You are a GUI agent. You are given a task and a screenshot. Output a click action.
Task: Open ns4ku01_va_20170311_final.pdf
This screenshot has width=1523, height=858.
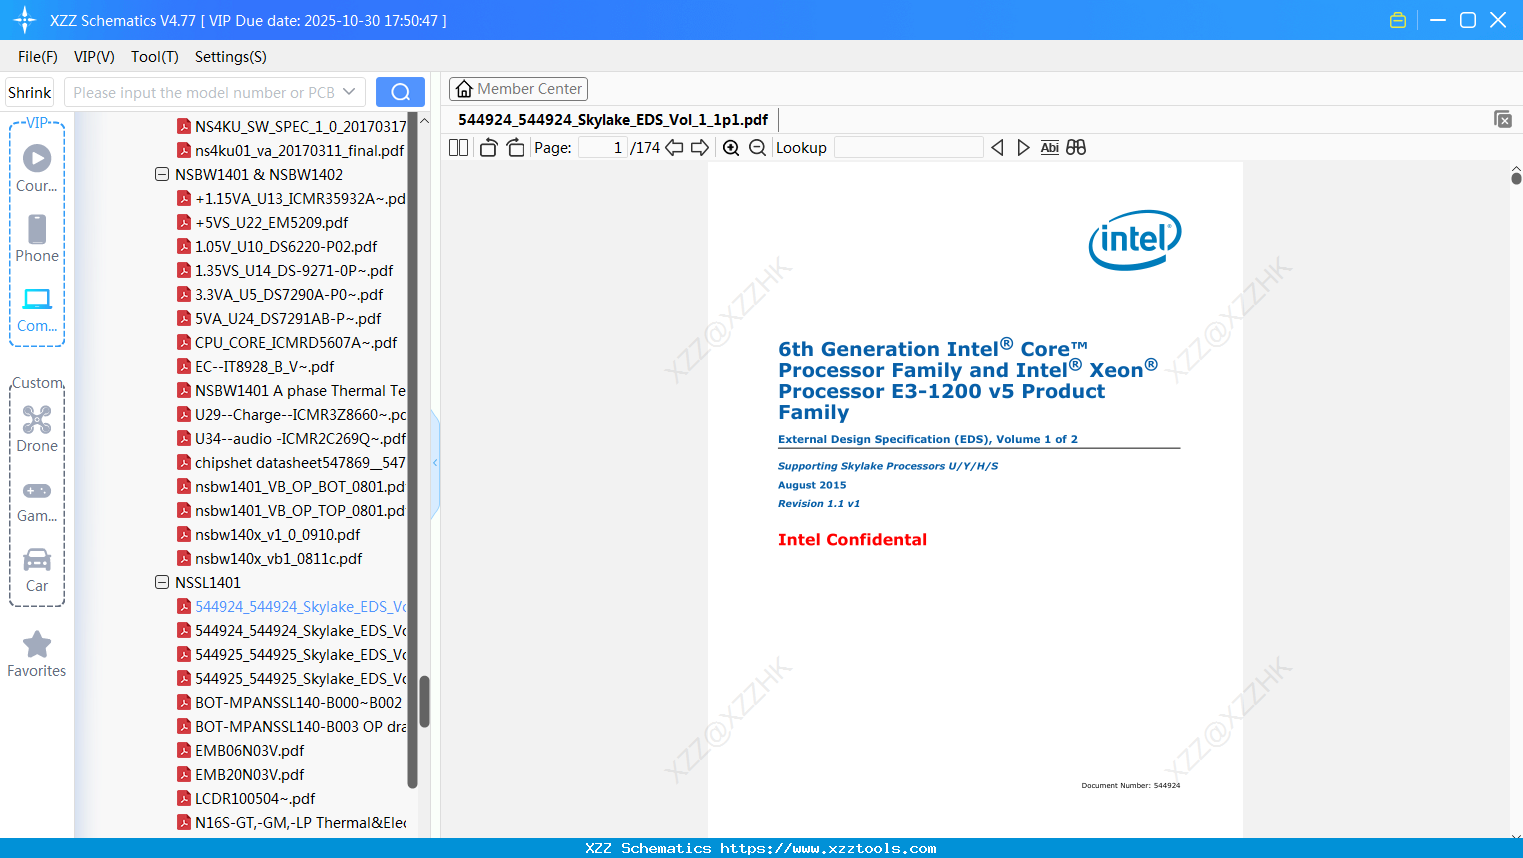[x=291, y=150]
